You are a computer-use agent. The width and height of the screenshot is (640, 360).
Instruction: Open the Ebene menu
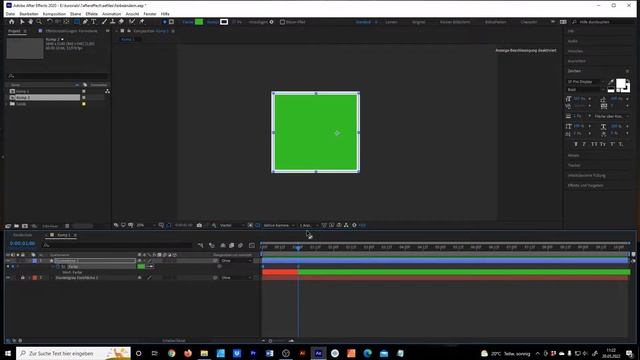(76, 14)
